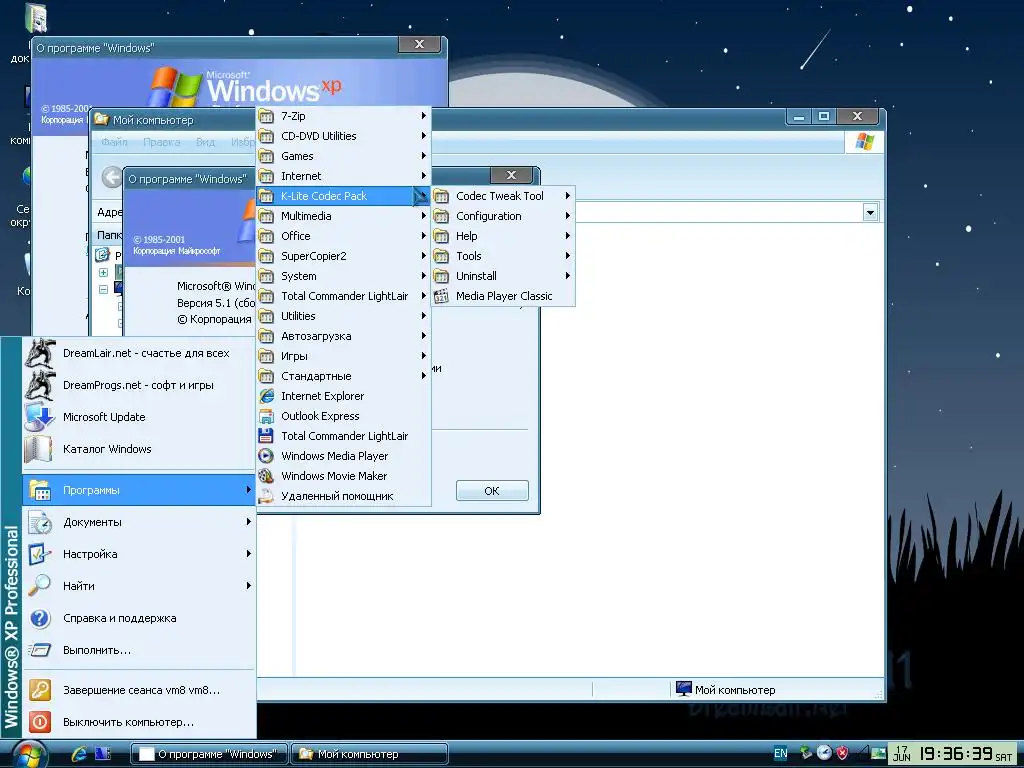Open Справка и поддержка

pos(138,618)
